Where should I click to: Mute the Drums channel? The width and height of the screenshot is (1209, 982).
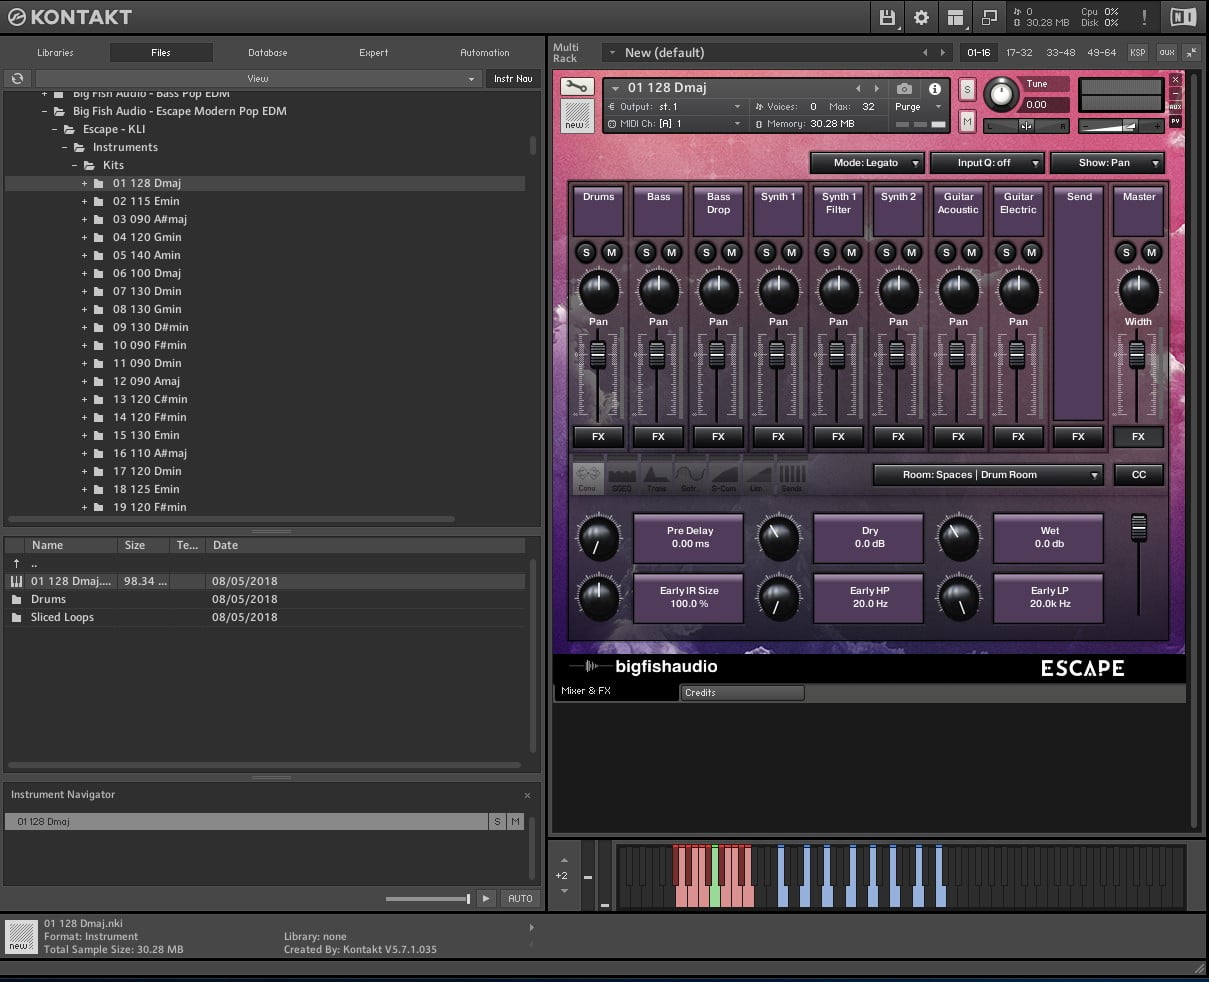(x=611, y=253)
